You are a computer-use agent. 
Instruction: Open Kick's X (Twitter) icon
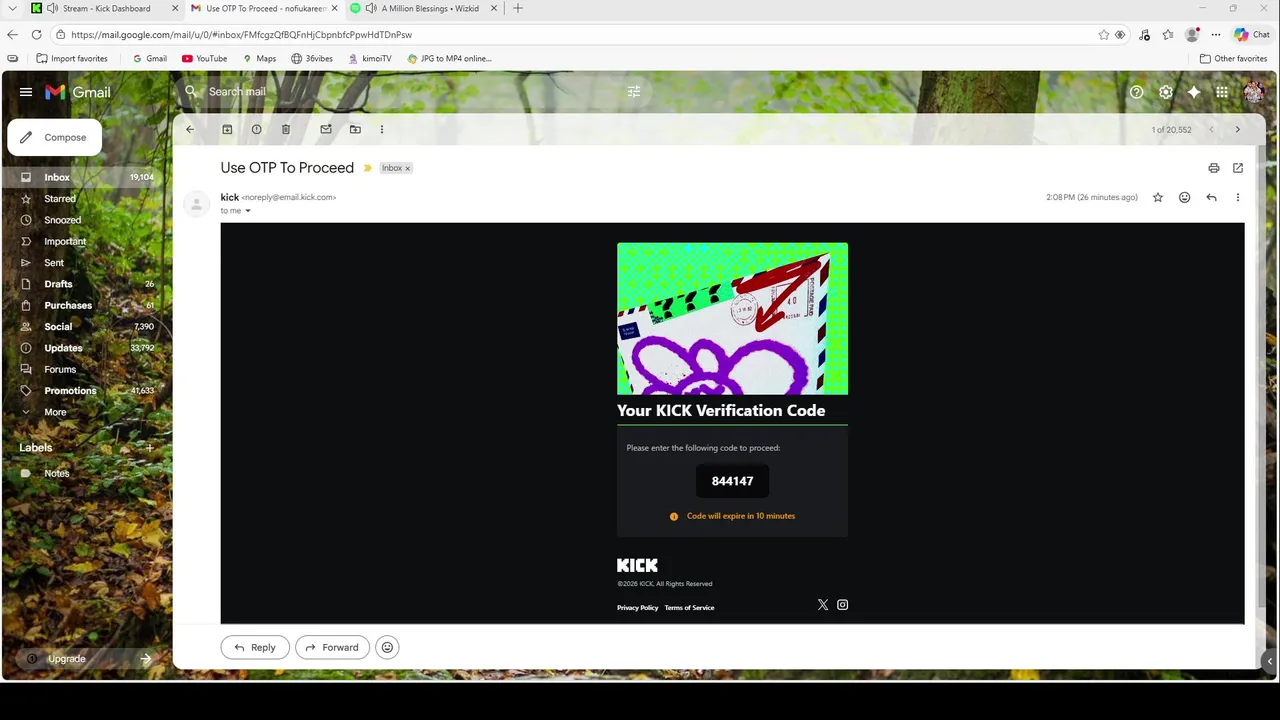click(823, 605)
